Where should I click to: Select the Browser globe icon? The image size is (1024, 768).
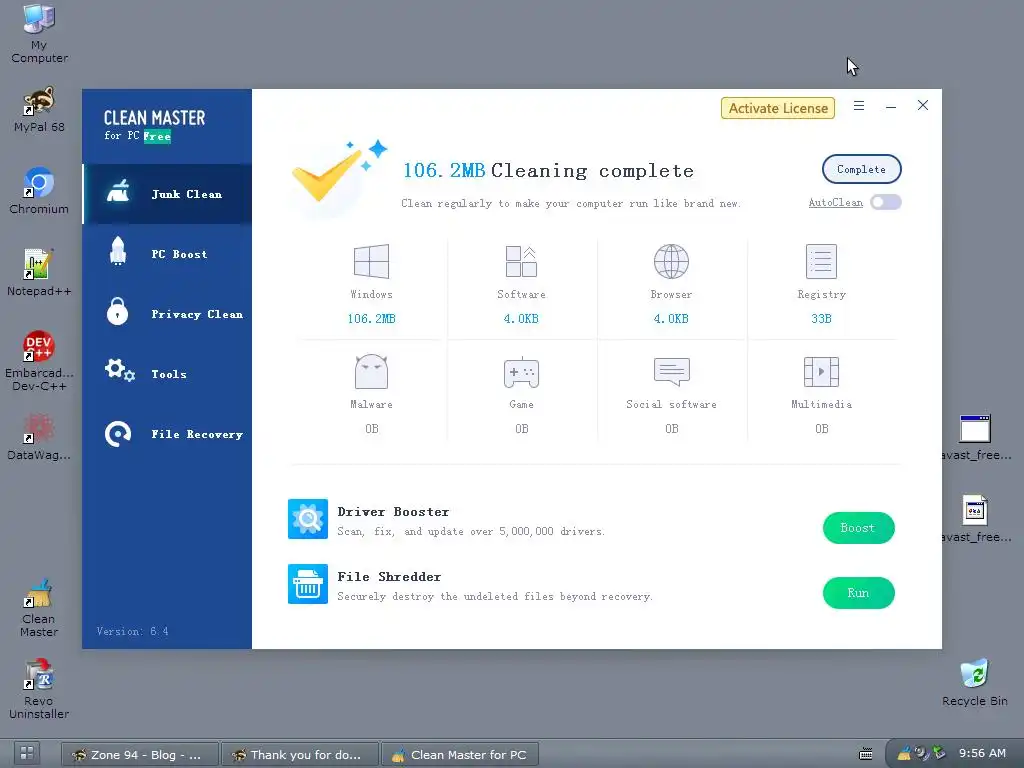click(671, 261)
